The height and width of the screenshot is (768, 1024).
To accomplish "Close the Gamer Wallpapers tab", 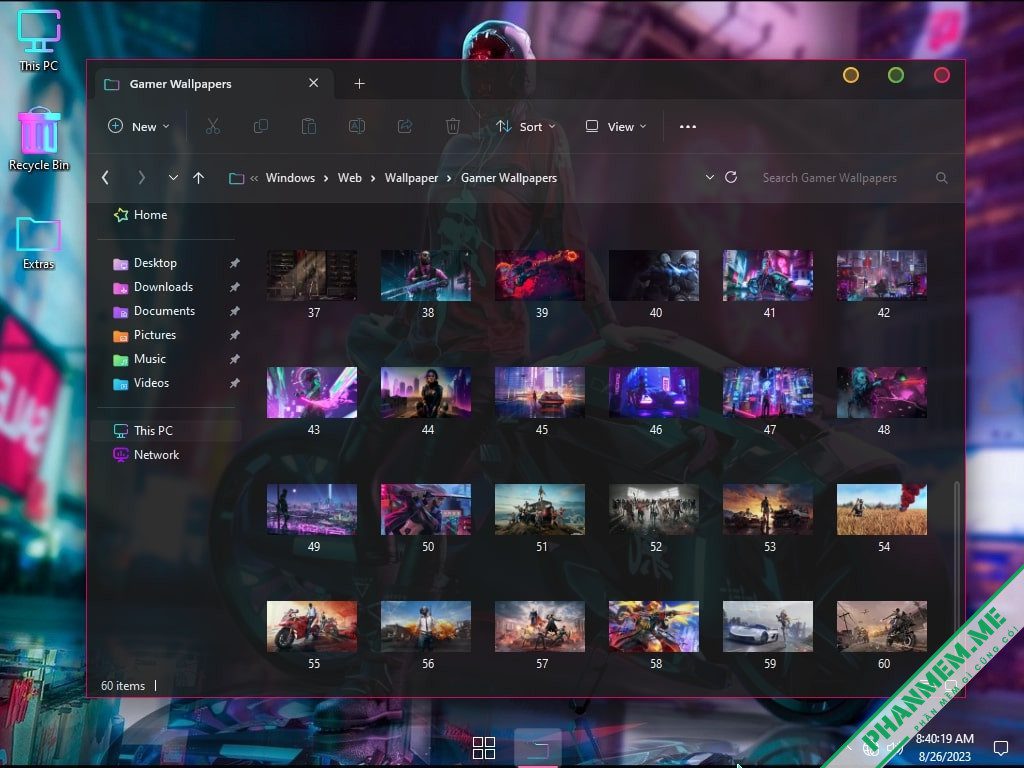I will (x=313, y=83).
